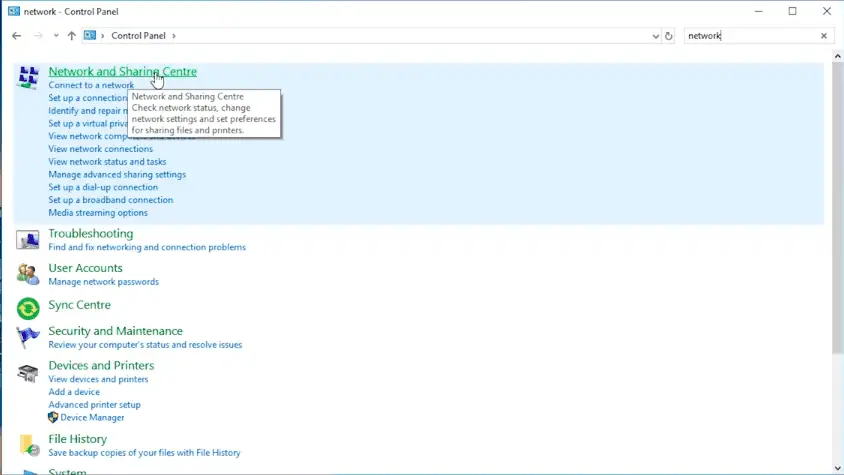Refresh the Control Panel view
Viewport: 844px width, 475px height.
click(669, 36)
